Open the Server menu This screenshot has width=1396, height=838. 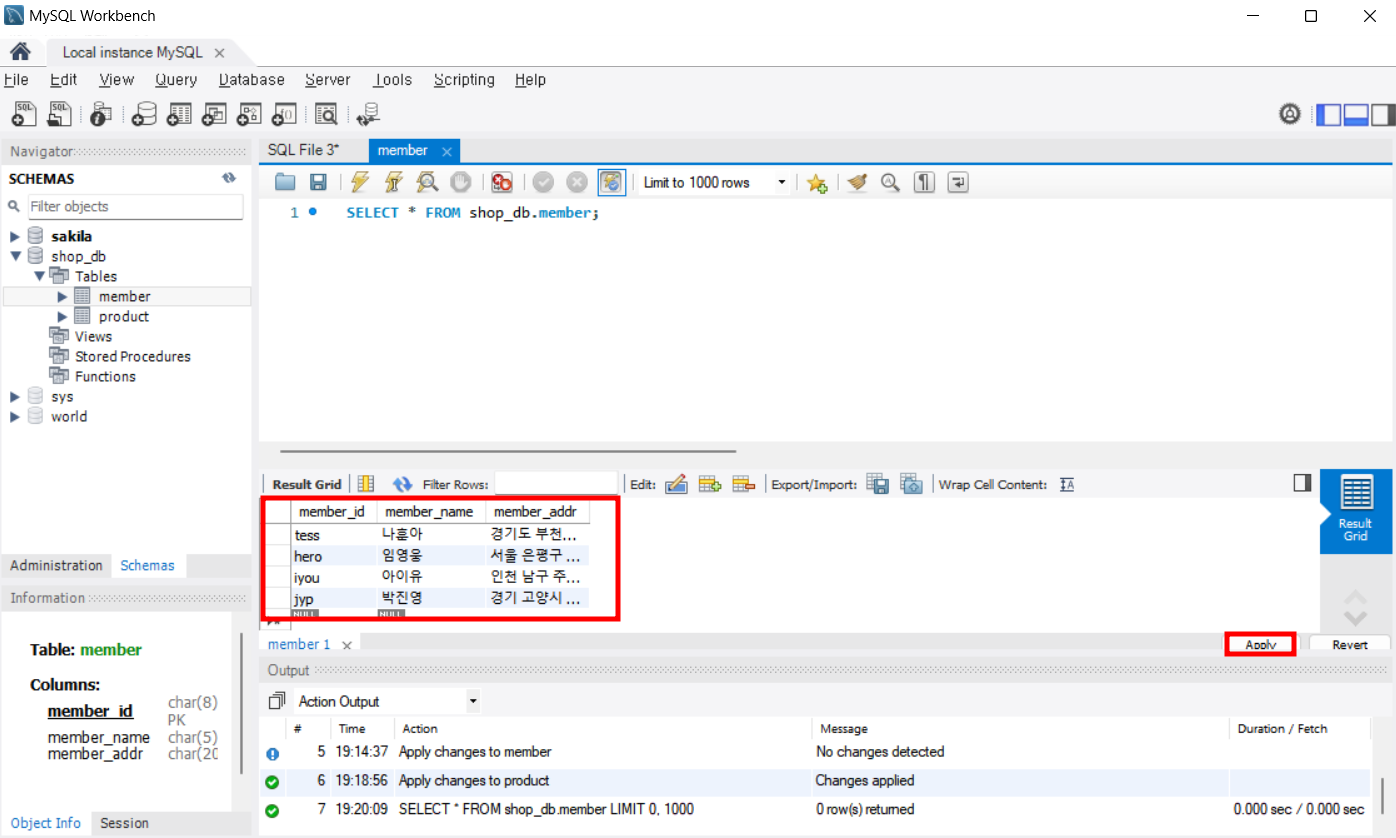[328, 80]
